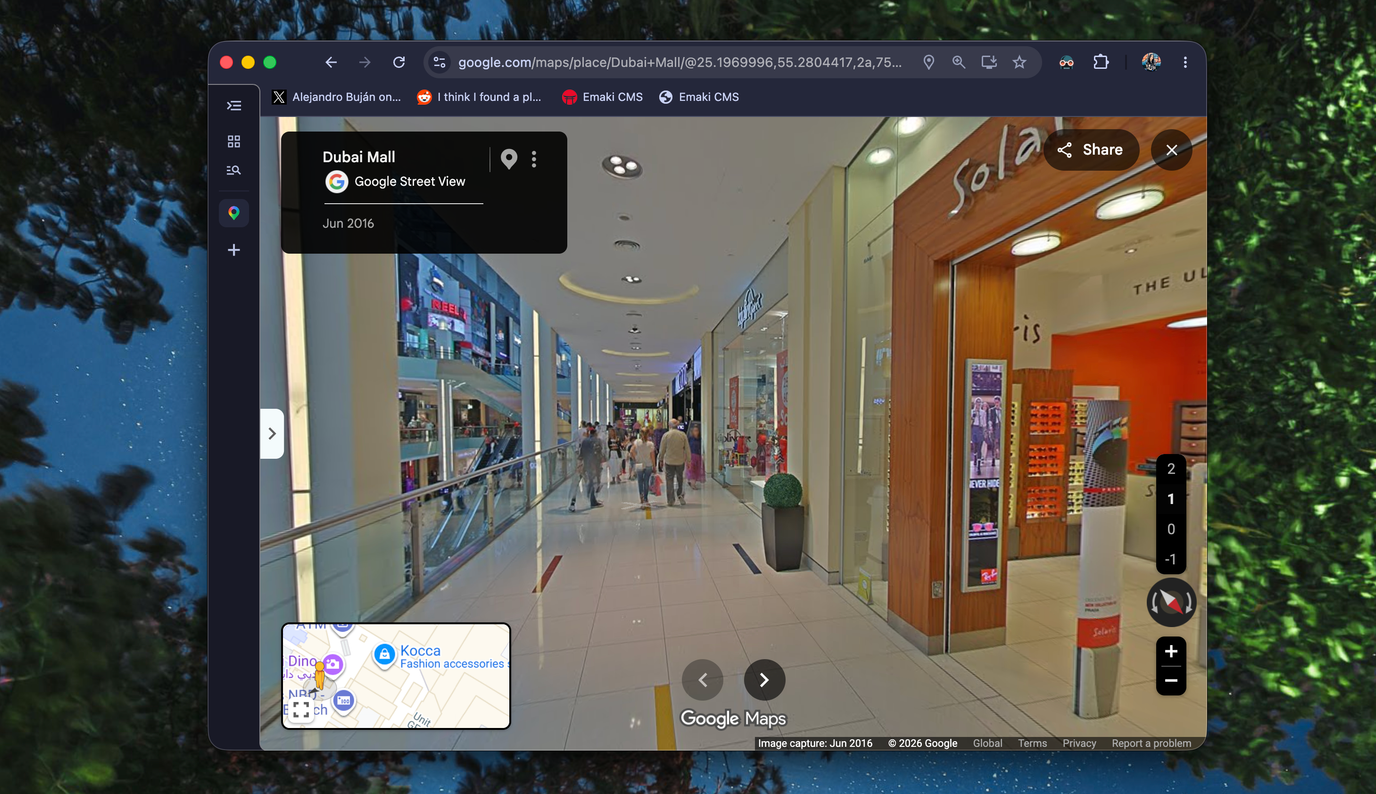Screen dimensions: 1376x794
Task: Click the glasses extension icon
Action: click(1067, 62)
